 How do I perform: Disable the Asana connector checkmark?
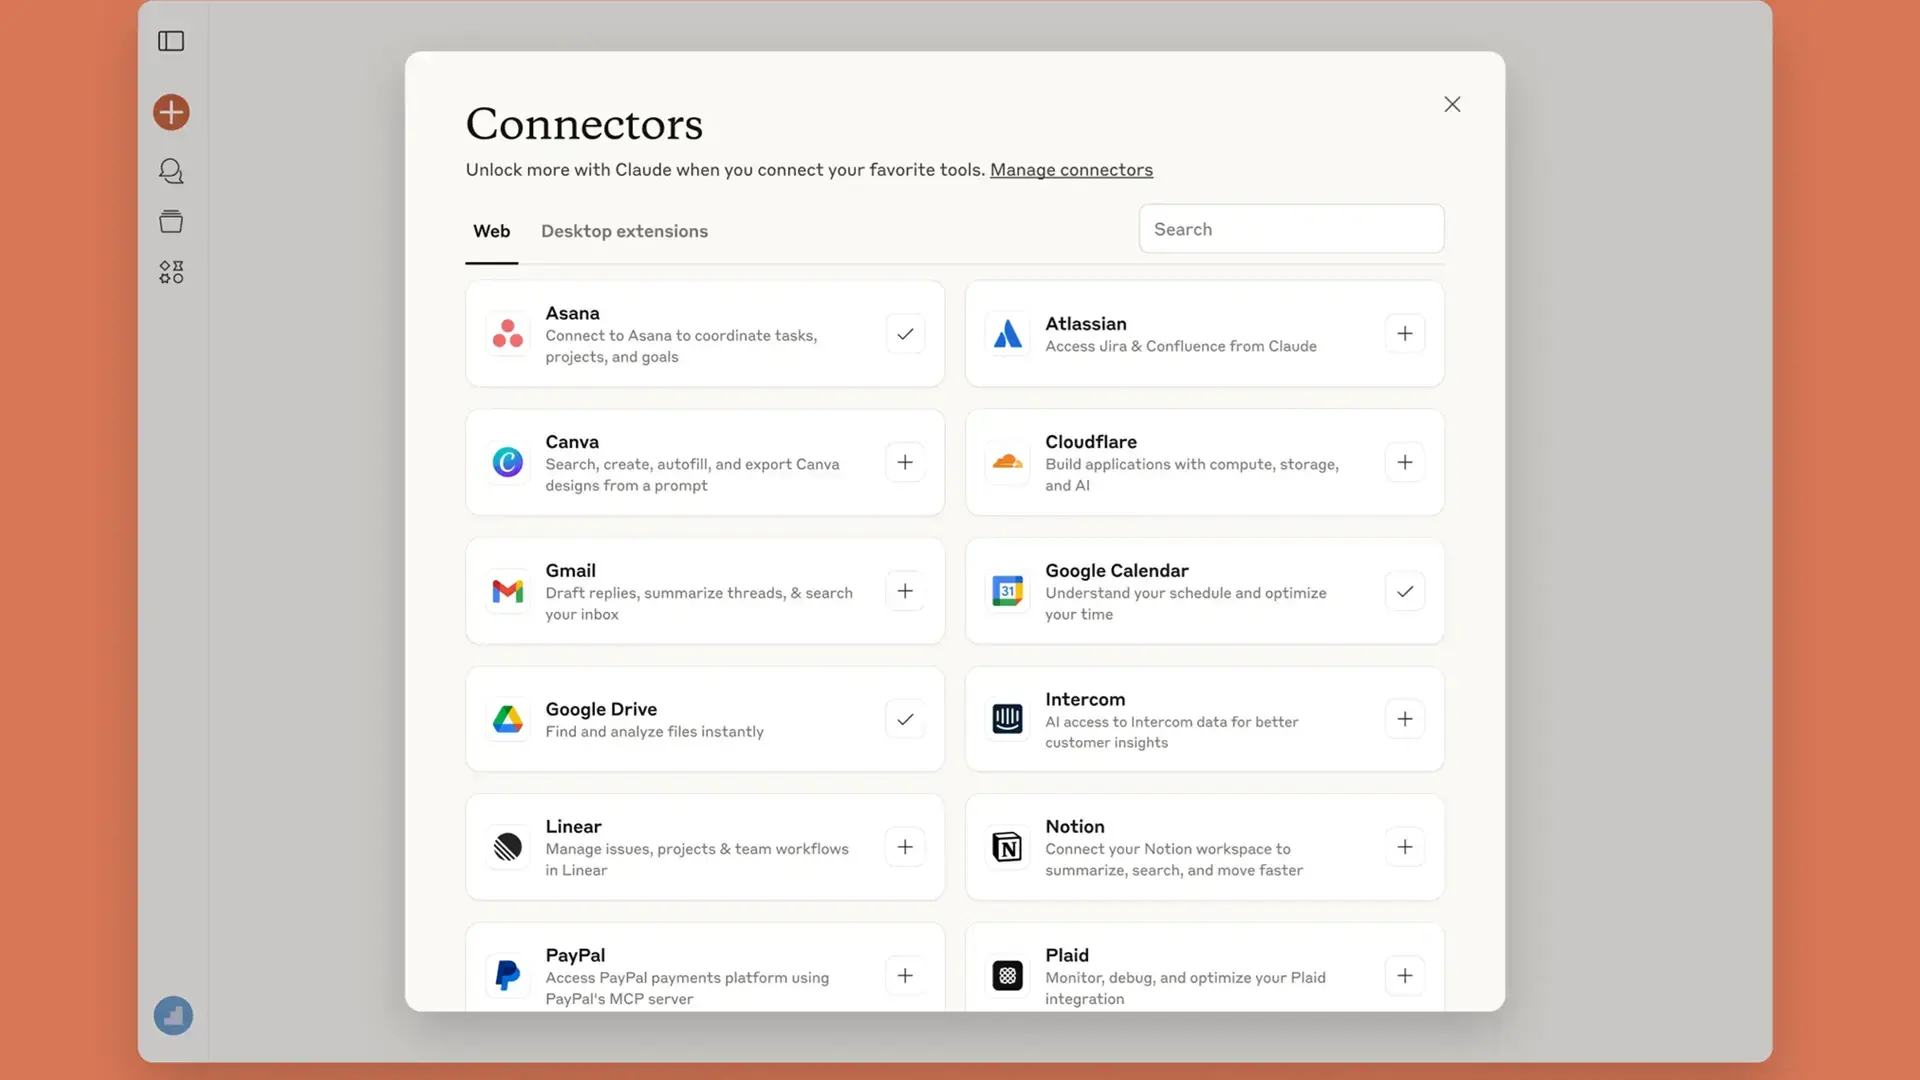click(x=905, y=334)
